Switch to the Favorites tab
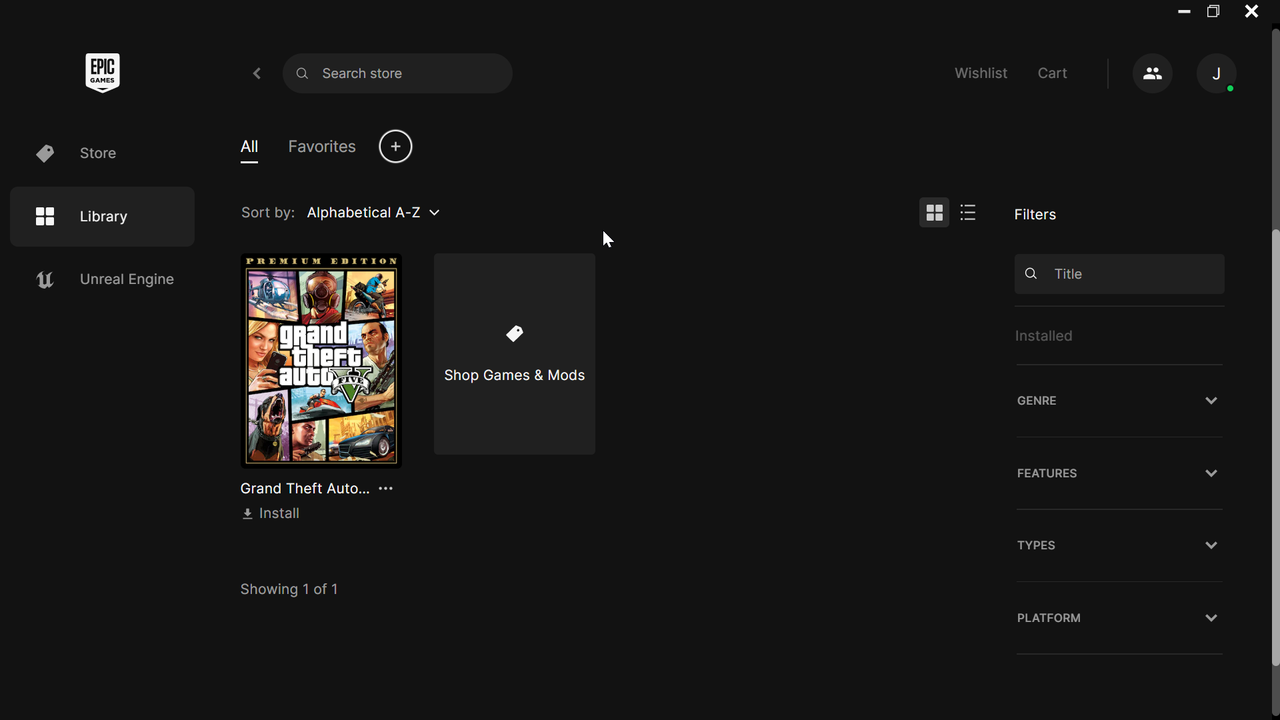Screen dimensions: 1280x720 click(322, 146)
